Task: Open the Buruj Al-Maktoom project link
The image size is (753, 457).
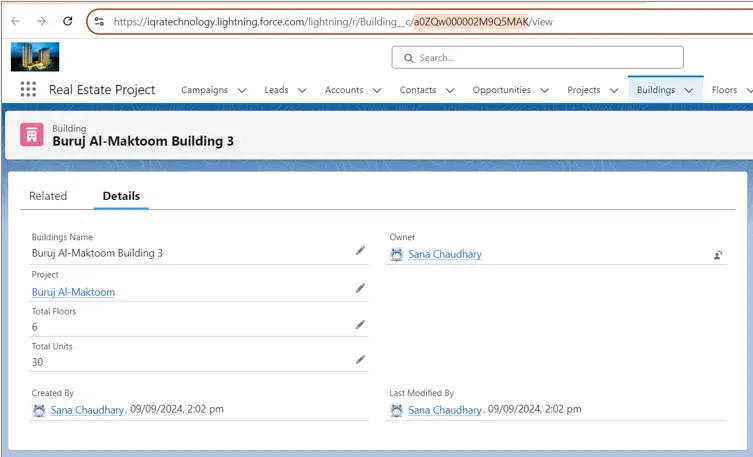Action: [x=73, y=292]
